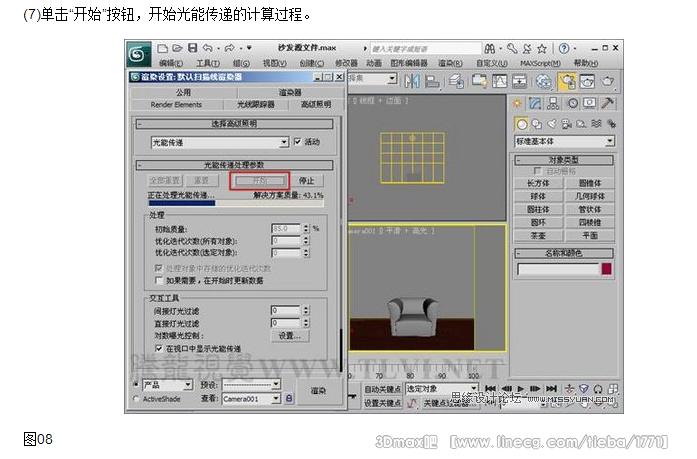
Task: Toggle the 活动 active checkbox
Action: coord(297,142)
